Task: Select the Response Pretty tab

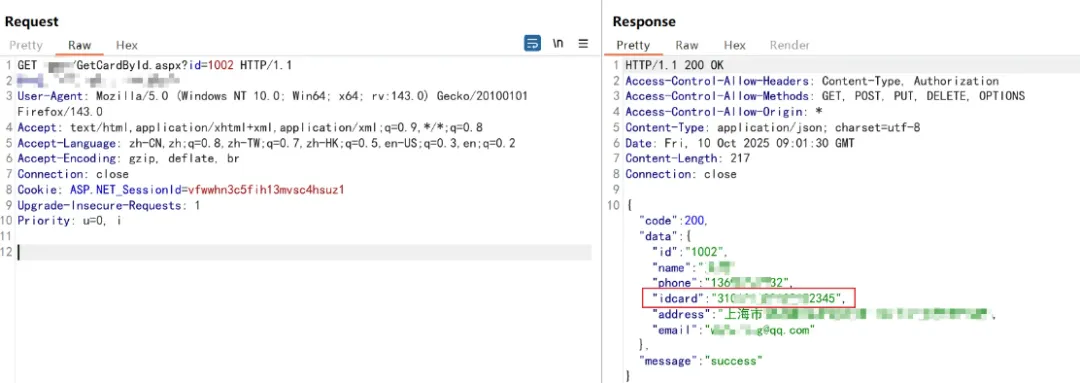Action: tap(633, 45)
